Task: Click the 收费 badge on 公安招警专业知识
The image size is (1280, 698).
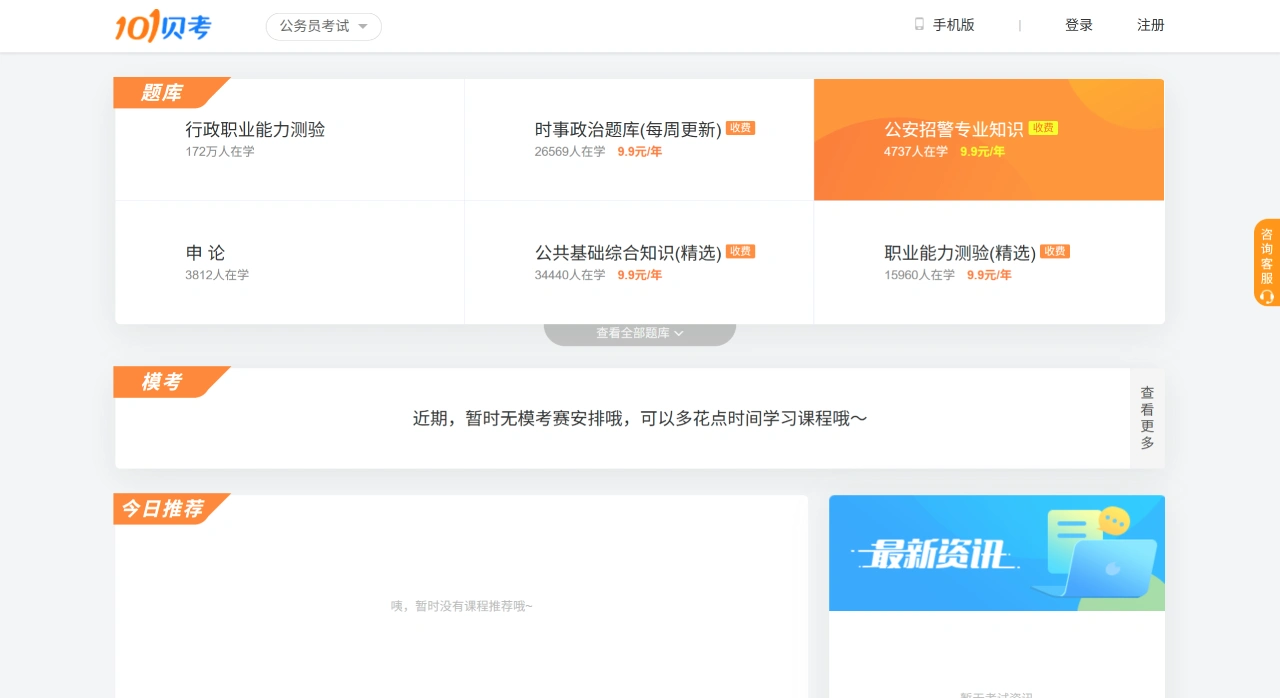Action: click(1043, 128)
